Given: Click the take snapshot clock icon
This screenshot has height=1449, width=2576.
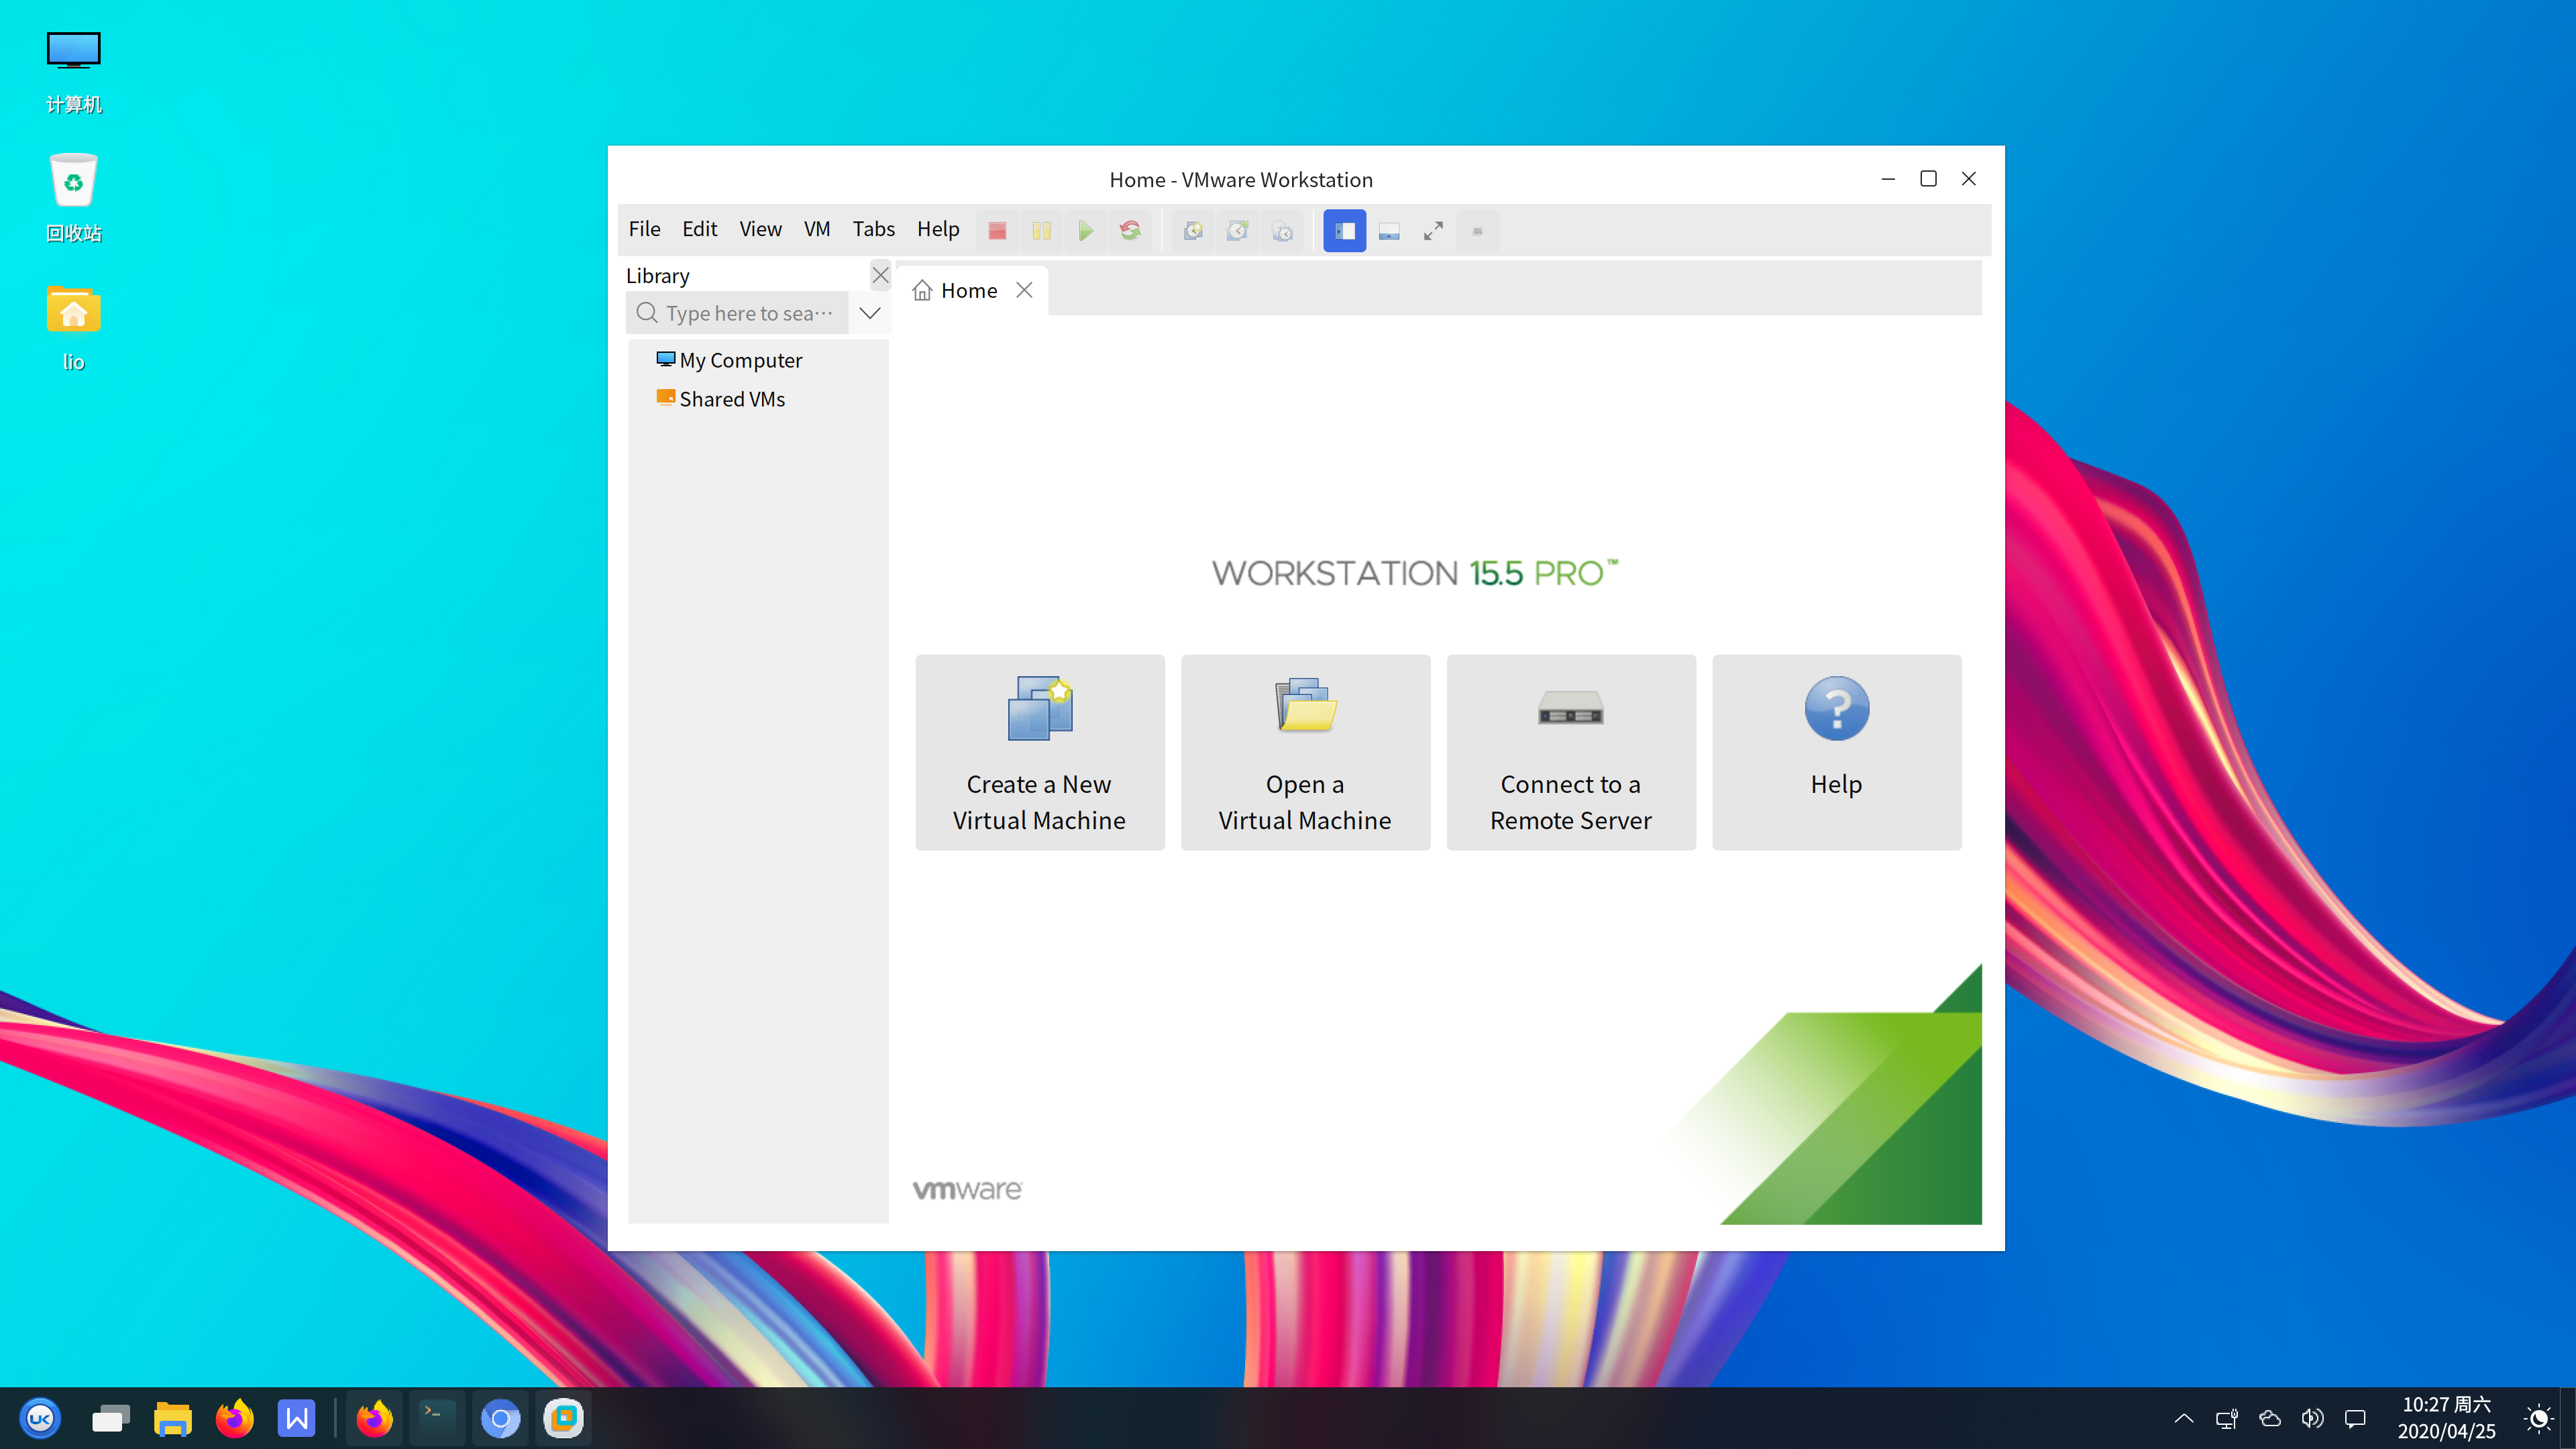Looking at the screenshot, I should point(1193,231).
